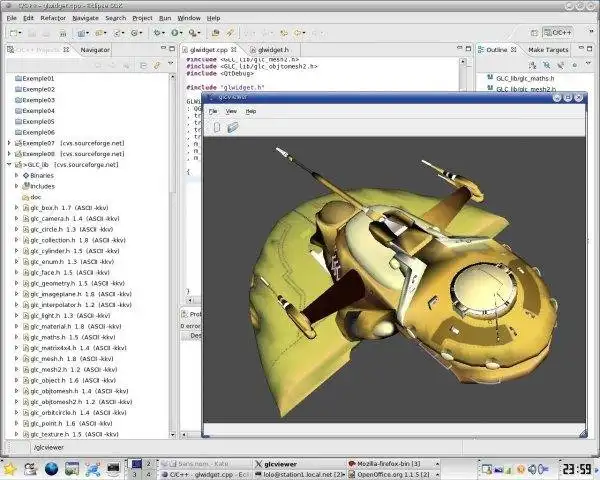Viewport: 600px width, 480px height.
Task: Switch to virtual desktop 4 in pager
Action: coord(148,473)
